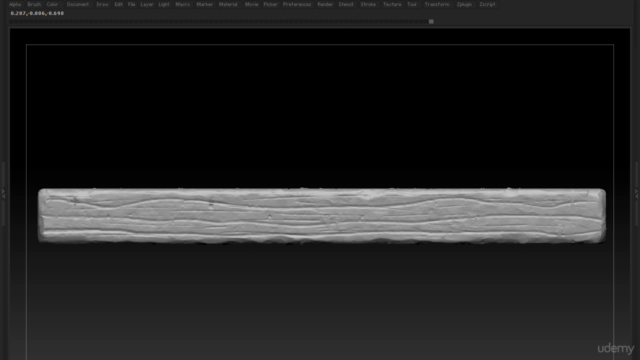Open the Macro menu
This screenshot has width=640, height=360.
click(x=182, y=4)
